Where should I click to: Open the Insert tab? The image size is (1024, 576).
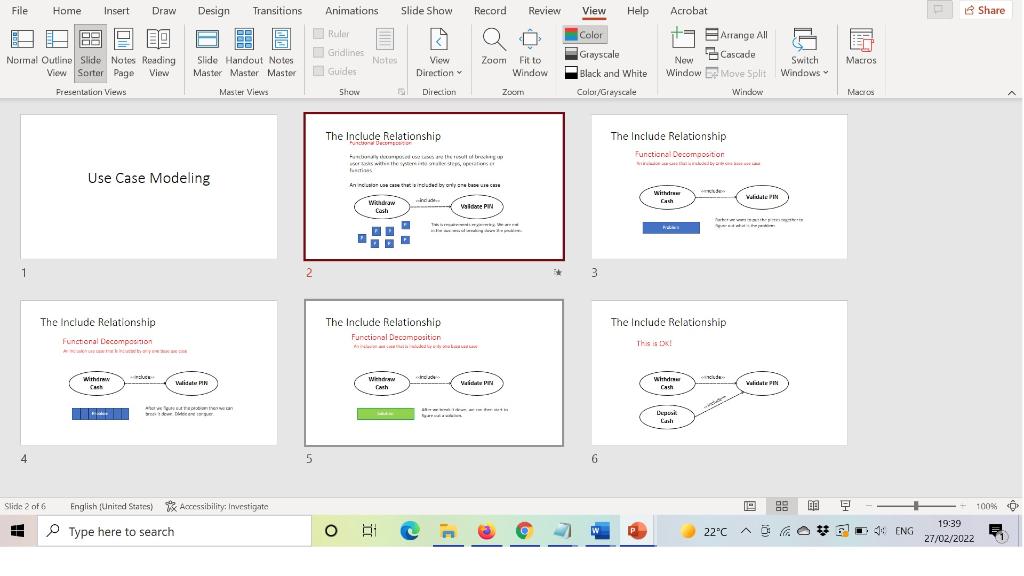[x=116, y=10]
